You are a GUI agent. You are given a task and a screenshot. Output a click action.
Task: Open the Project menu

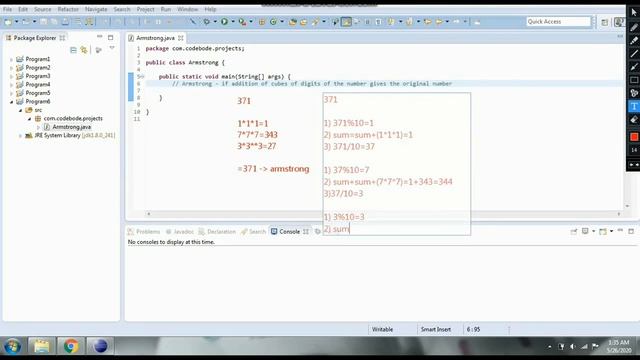point(145,9)
